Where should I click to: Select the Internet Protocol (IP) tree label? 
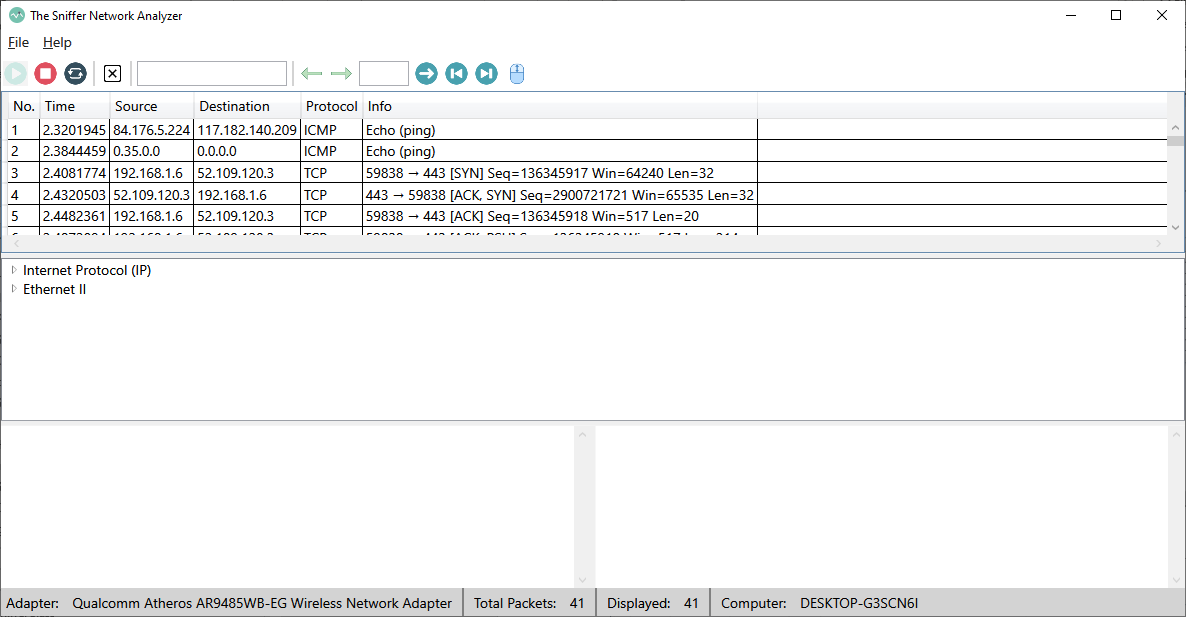click(87, 270)
